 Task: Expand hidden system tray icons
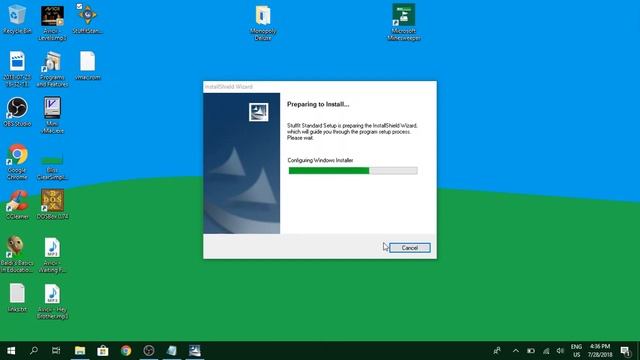tap(516, 351)
